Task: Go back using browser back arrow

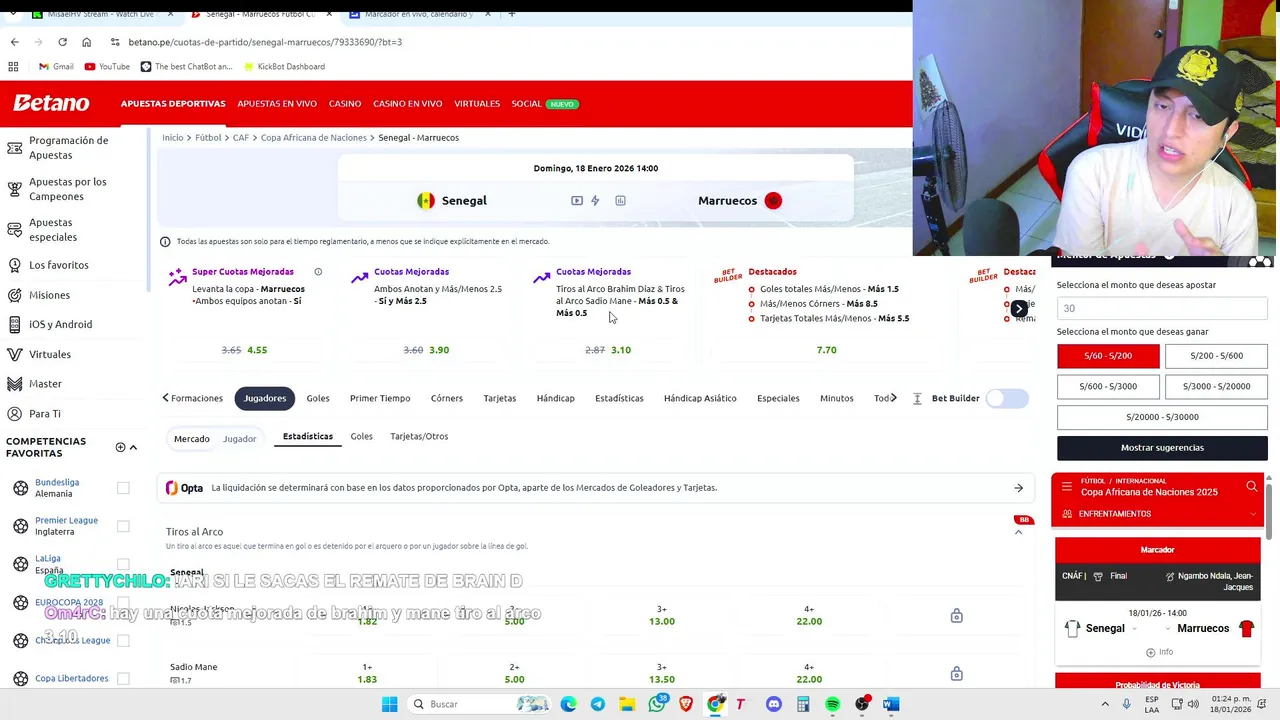Action: pos(14,42)
